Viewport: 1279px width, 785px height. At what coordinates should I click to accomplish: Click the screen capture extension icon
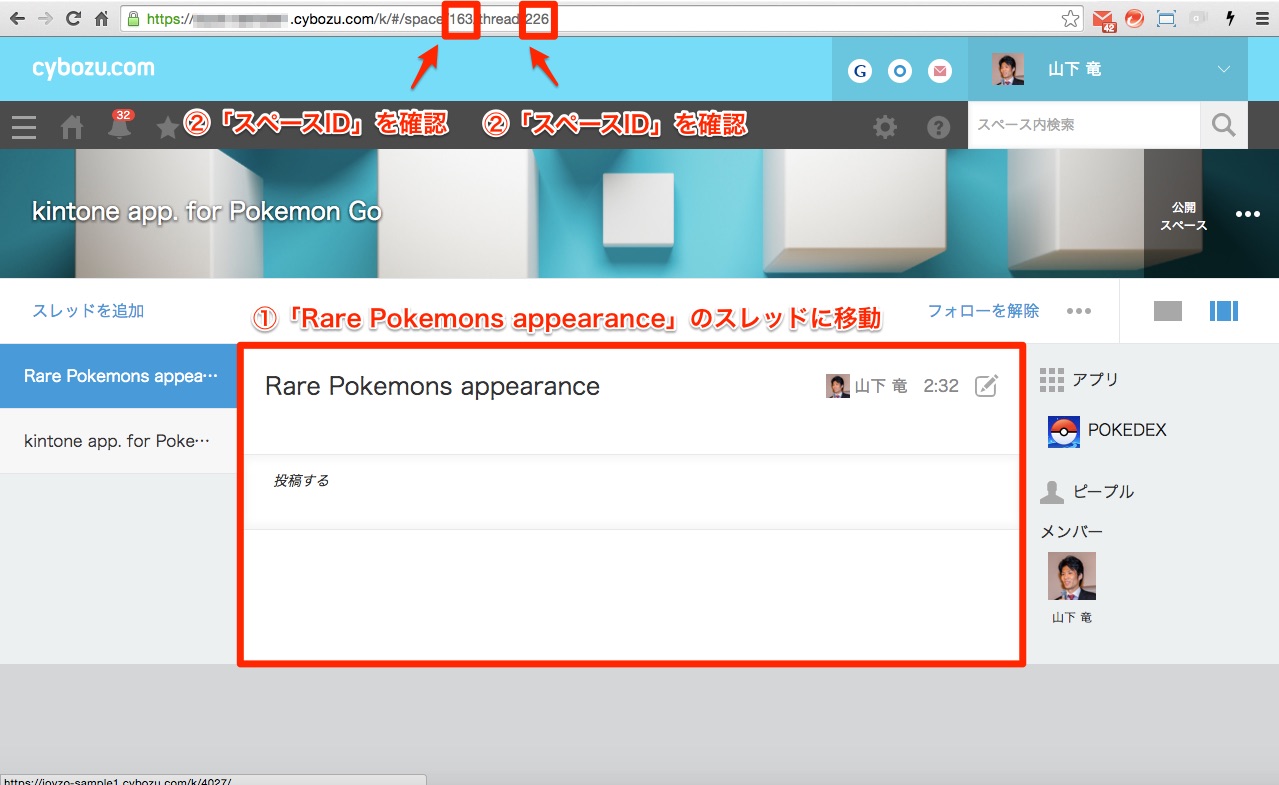click(1166, 18)
